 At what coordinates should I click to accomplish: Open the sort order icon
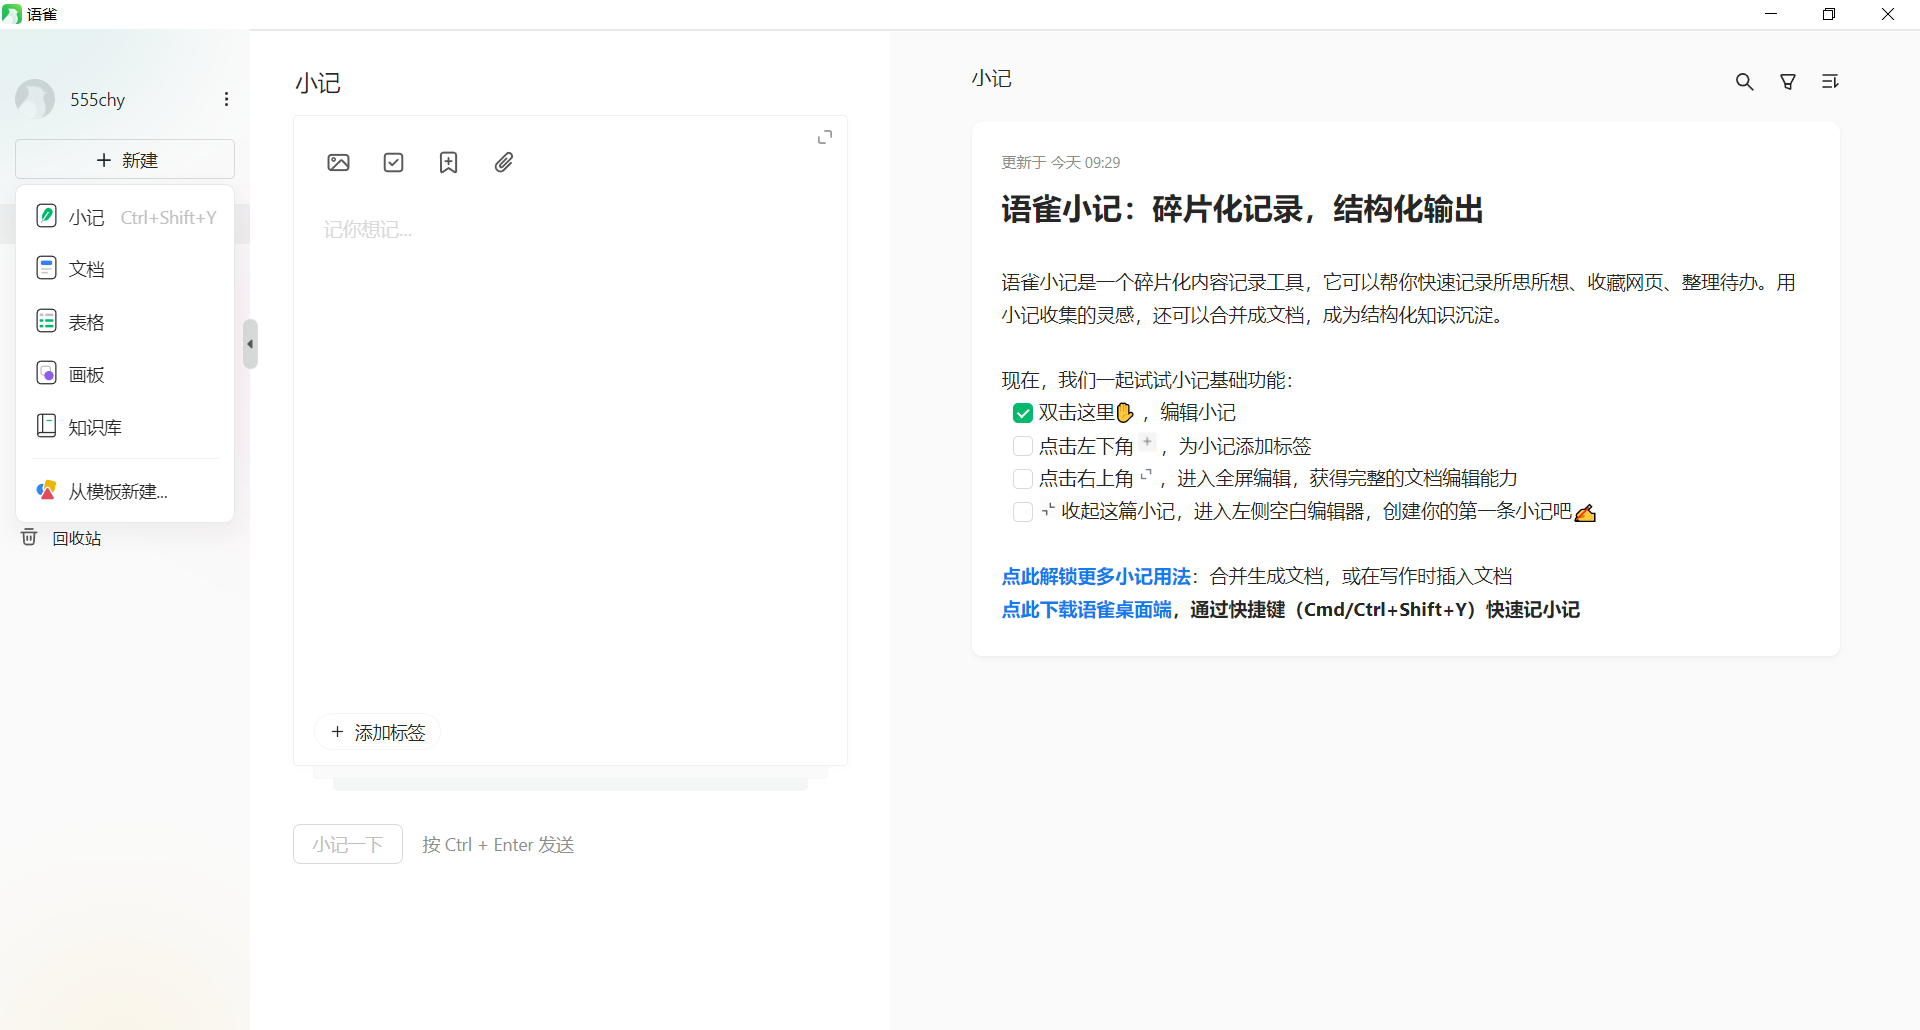tap(1830, 82)
